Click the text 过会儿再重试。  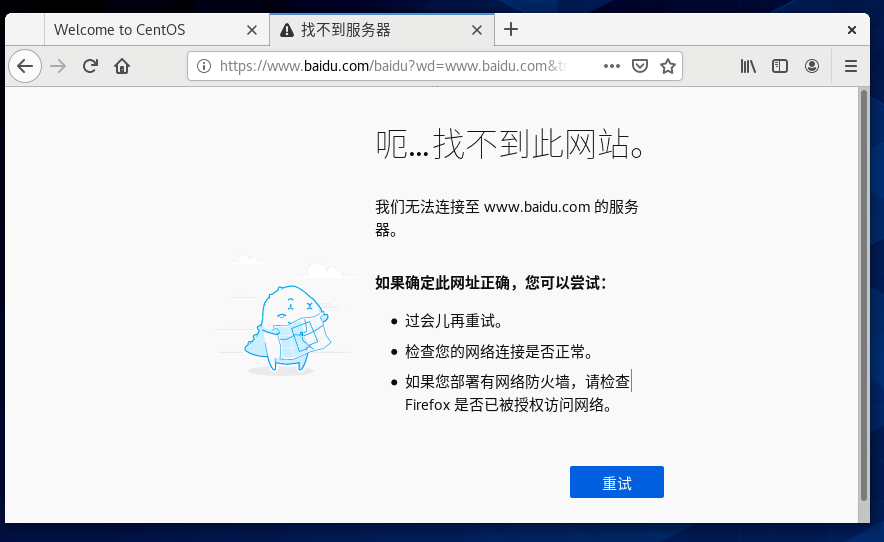pos(454,321)
